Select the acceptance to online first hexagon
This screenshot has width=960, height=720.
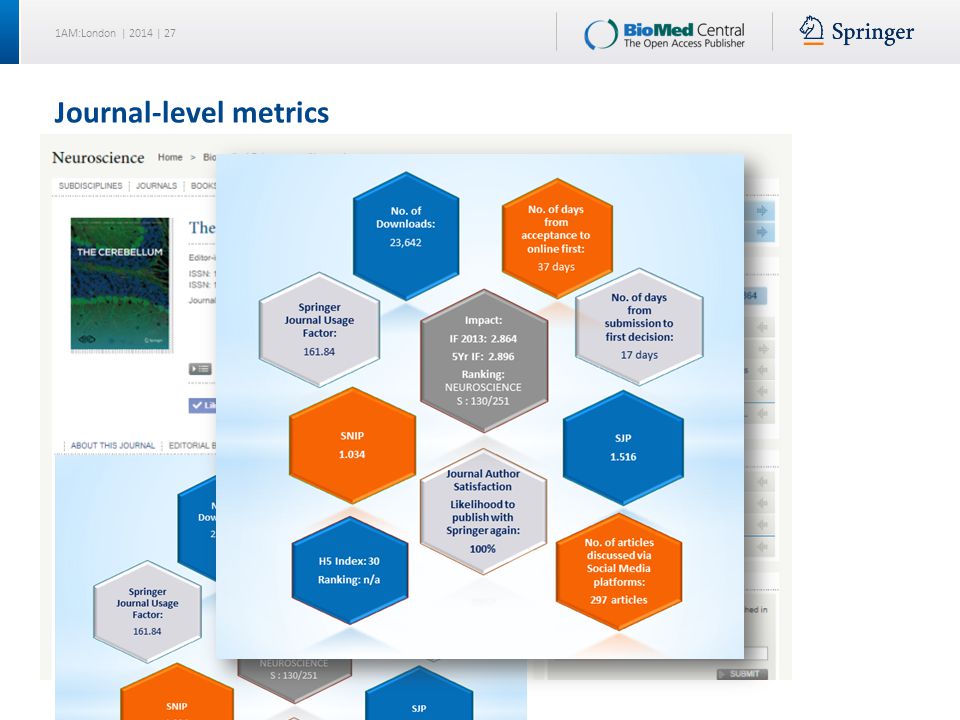click(x=557, y=238)
